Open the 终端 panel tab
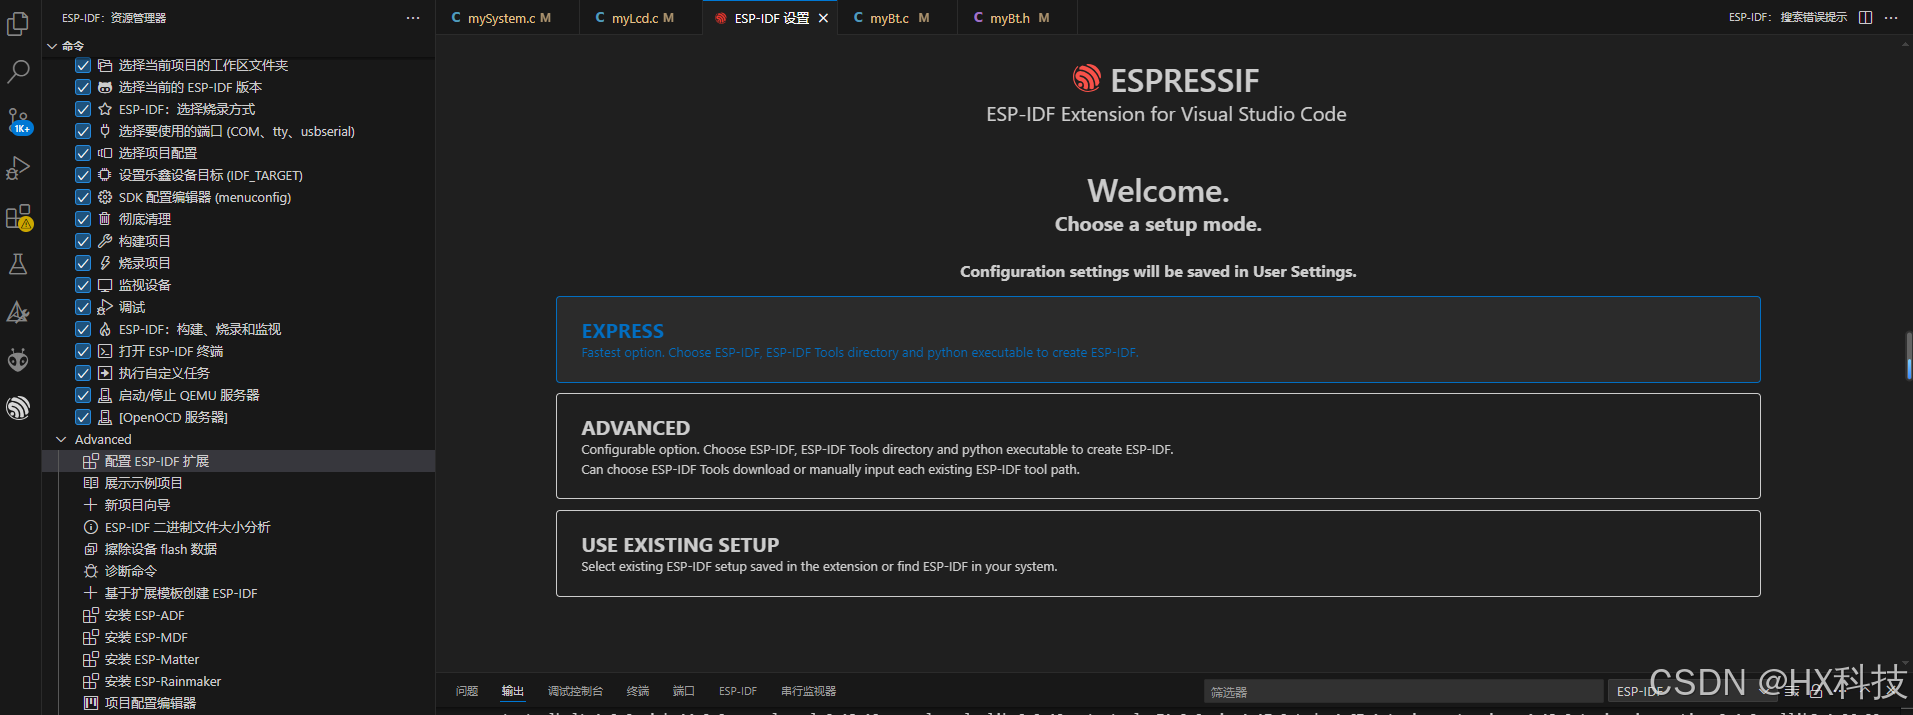The height and width of the screenshot is (715, 1913). click(x=638, y=691)
